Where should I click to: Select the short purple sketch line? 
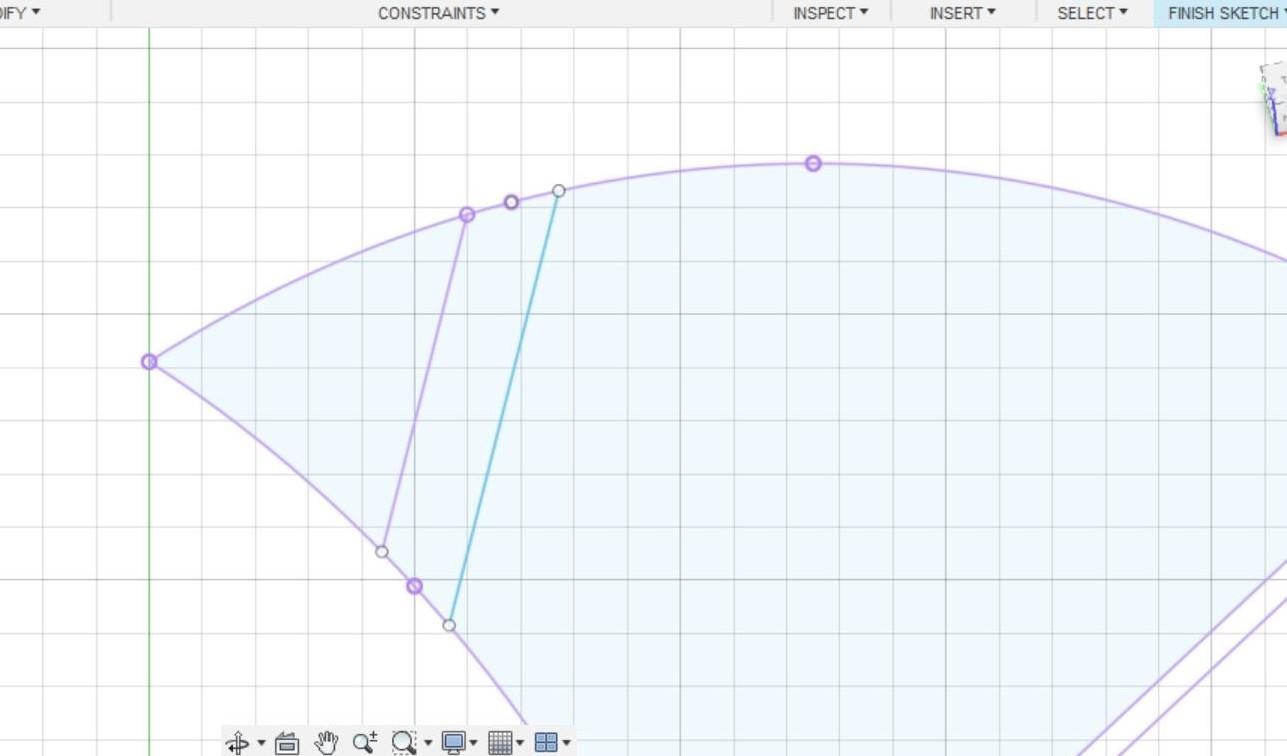tap(424, 383)
